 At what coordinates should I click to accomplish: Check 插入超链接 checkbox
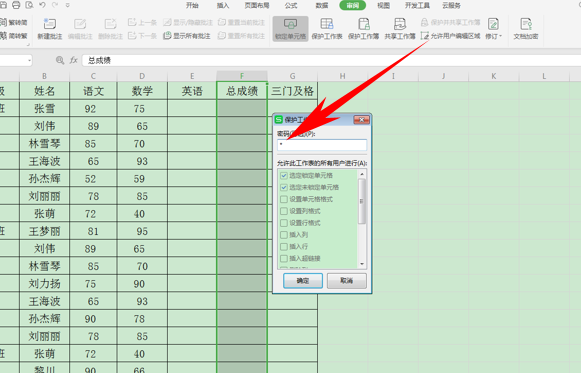point(284,259)
